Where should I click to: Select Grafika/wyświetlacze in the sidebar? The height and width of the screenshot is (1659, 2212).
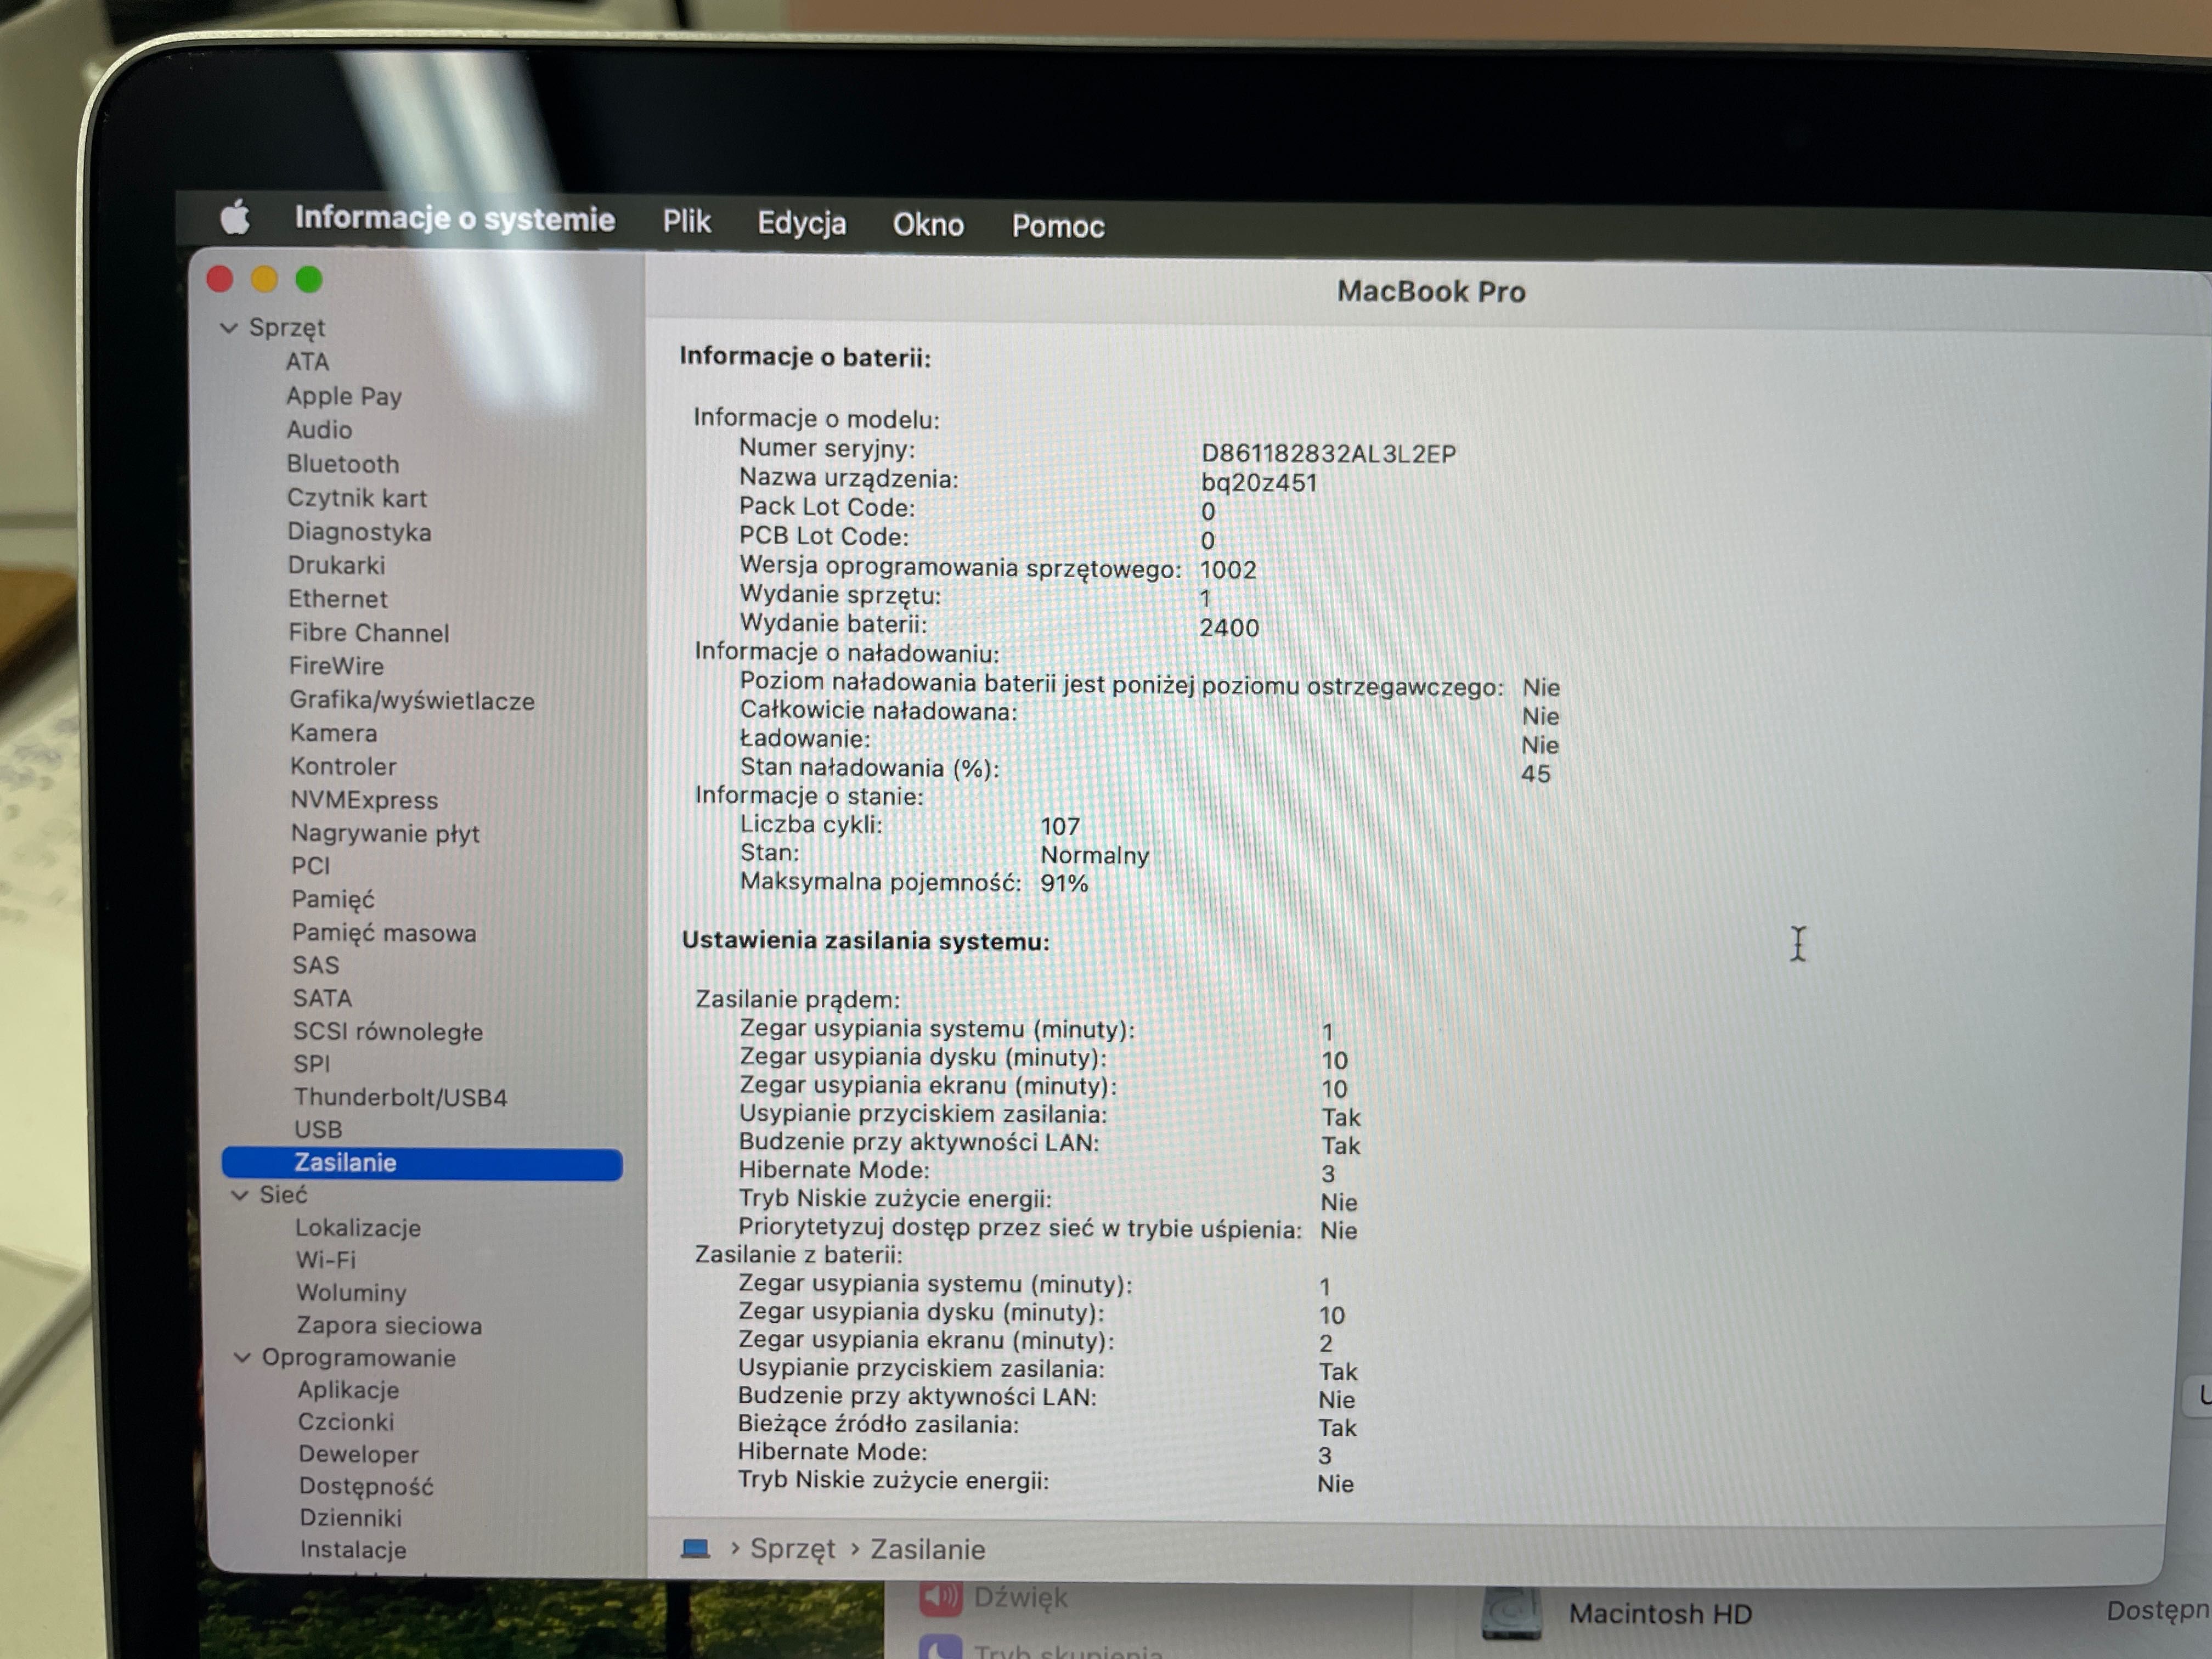pyautogui.click(x=412, y=700)
